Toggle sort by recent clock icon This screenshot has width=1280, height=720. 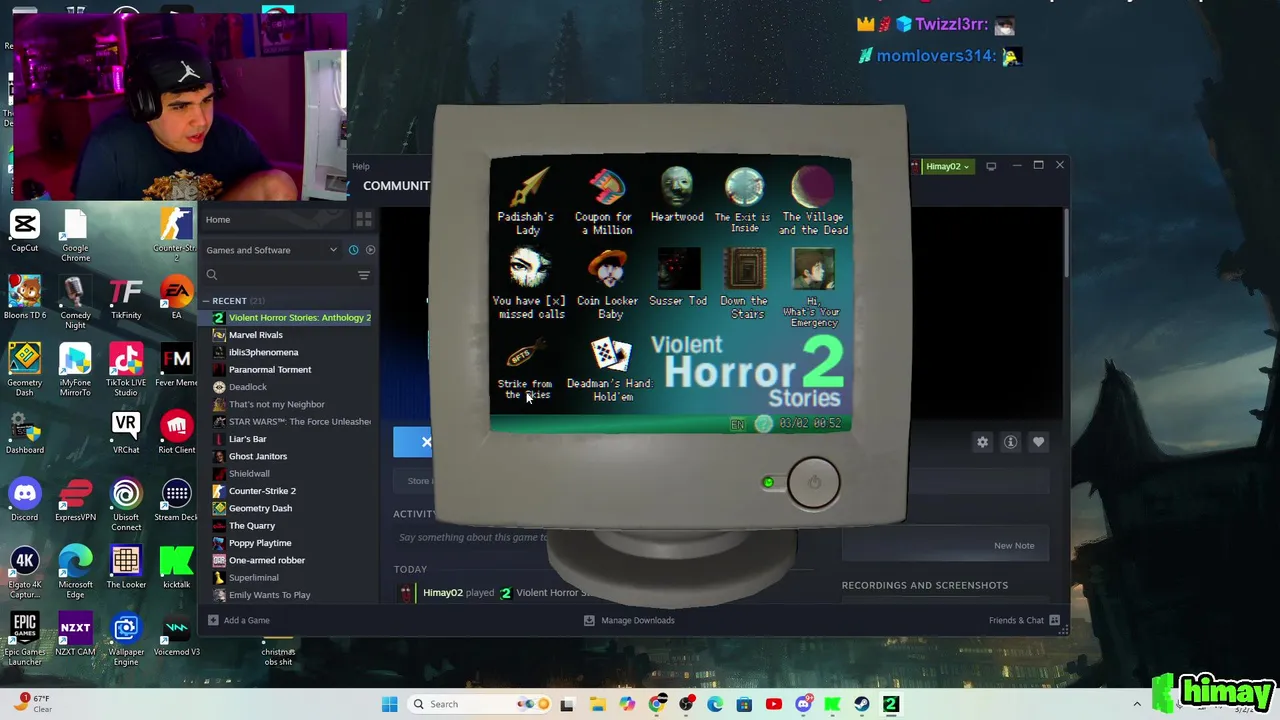coord(353,250)
